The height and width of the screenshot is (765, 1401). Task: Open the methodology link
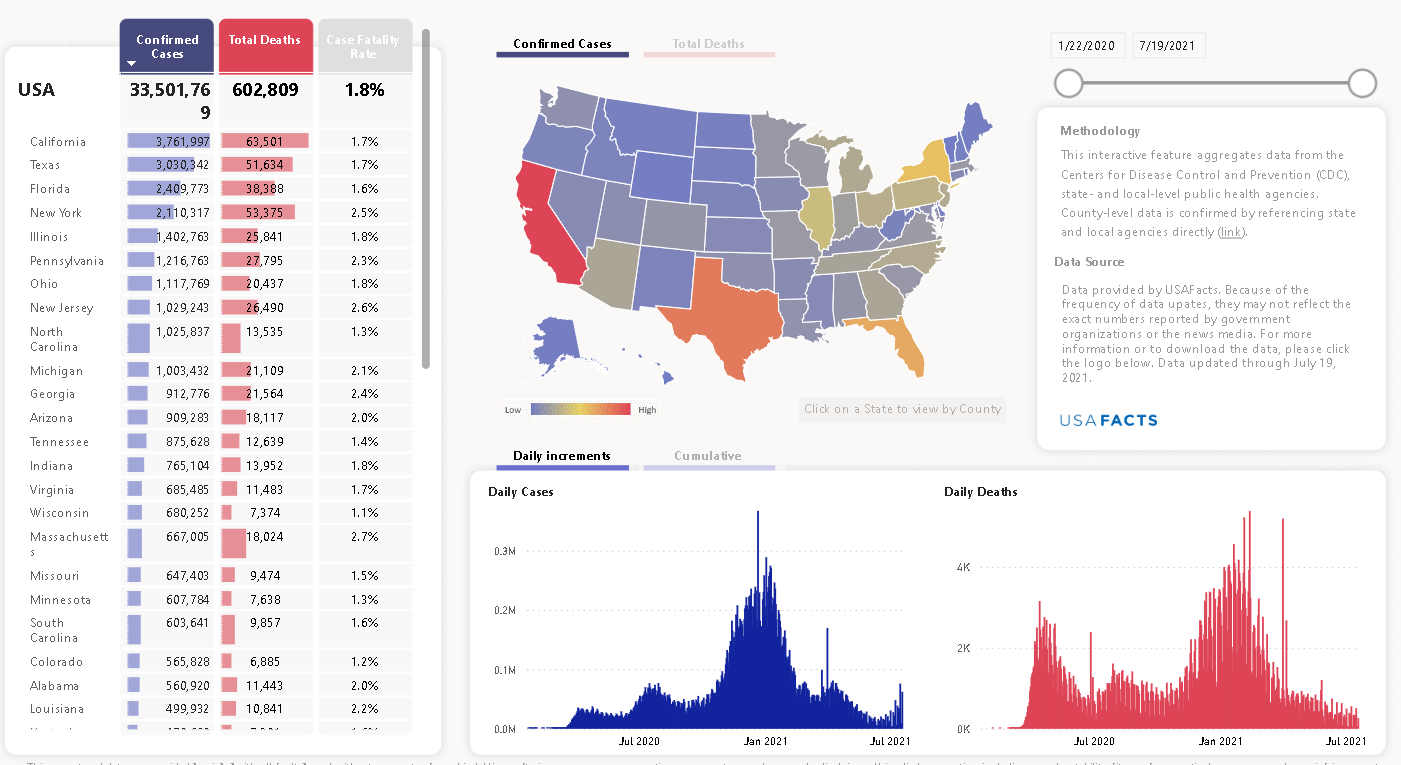pos(1230,232)
